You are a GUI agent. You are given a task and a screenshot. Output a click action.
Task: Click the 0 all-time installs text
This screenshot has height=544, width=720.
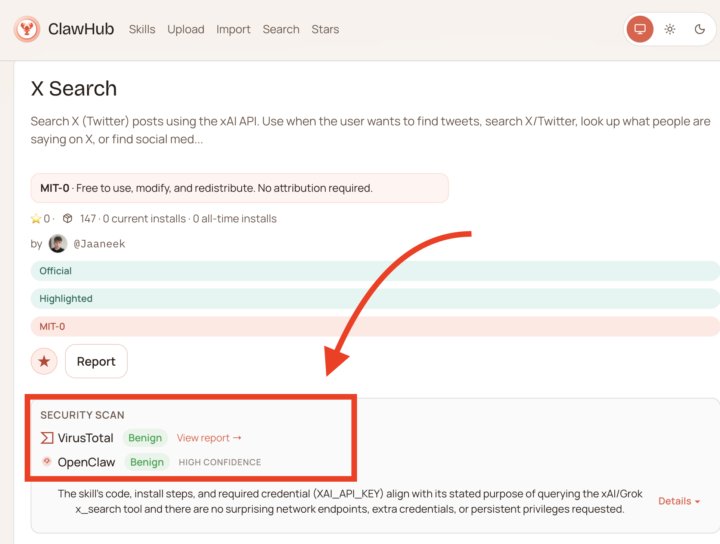(x=235, y=219)
